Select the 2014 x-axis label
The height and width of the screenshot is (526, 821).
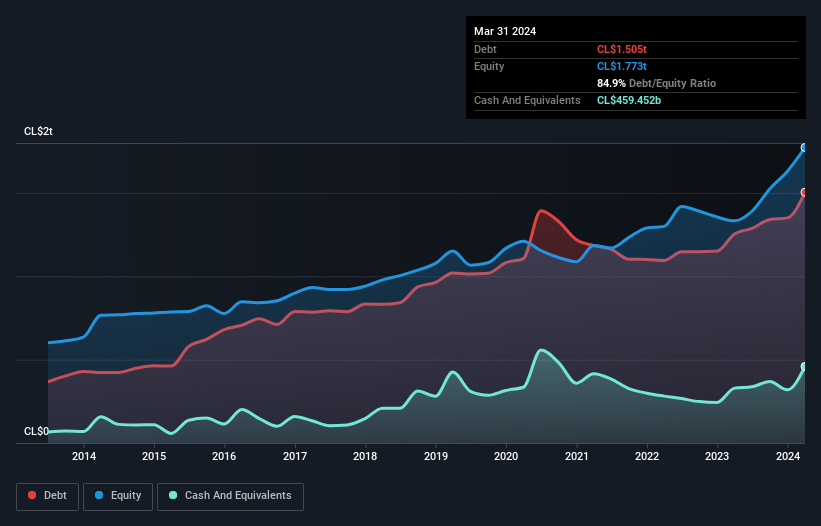coord(84,456)
